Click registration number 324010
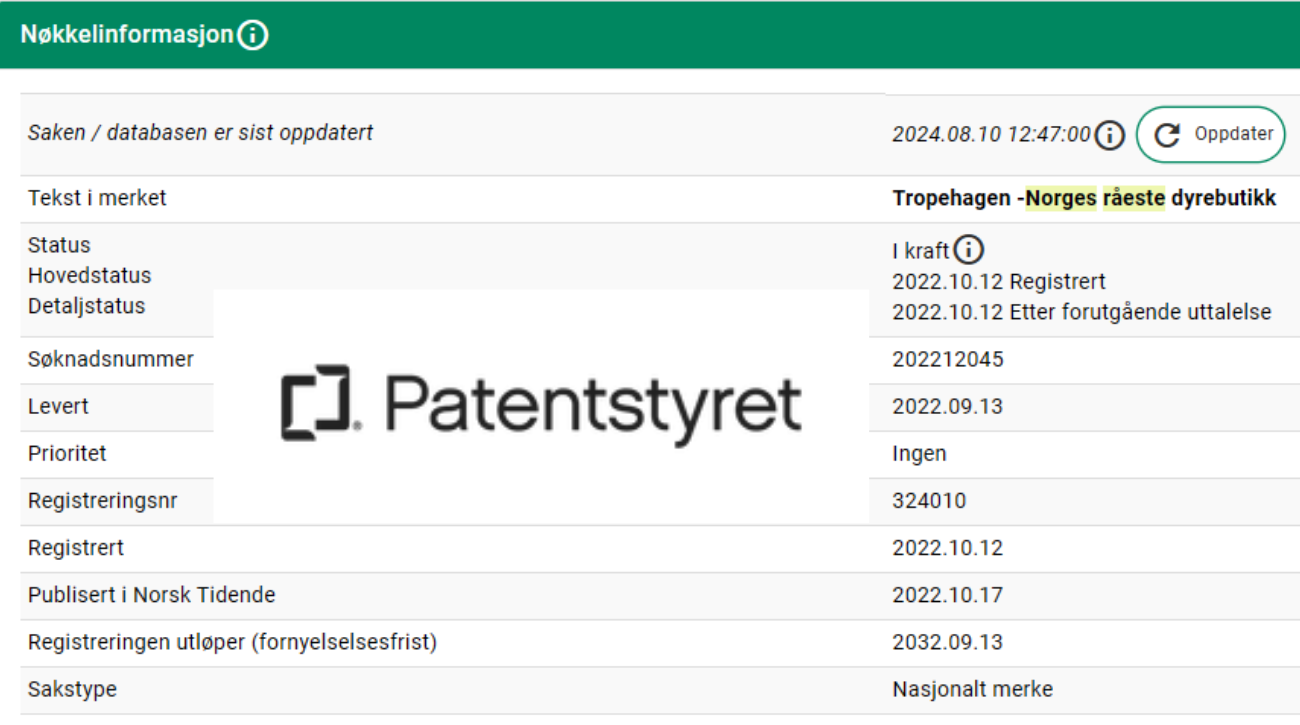This screenshot has height=725, width=1300. 929,501
